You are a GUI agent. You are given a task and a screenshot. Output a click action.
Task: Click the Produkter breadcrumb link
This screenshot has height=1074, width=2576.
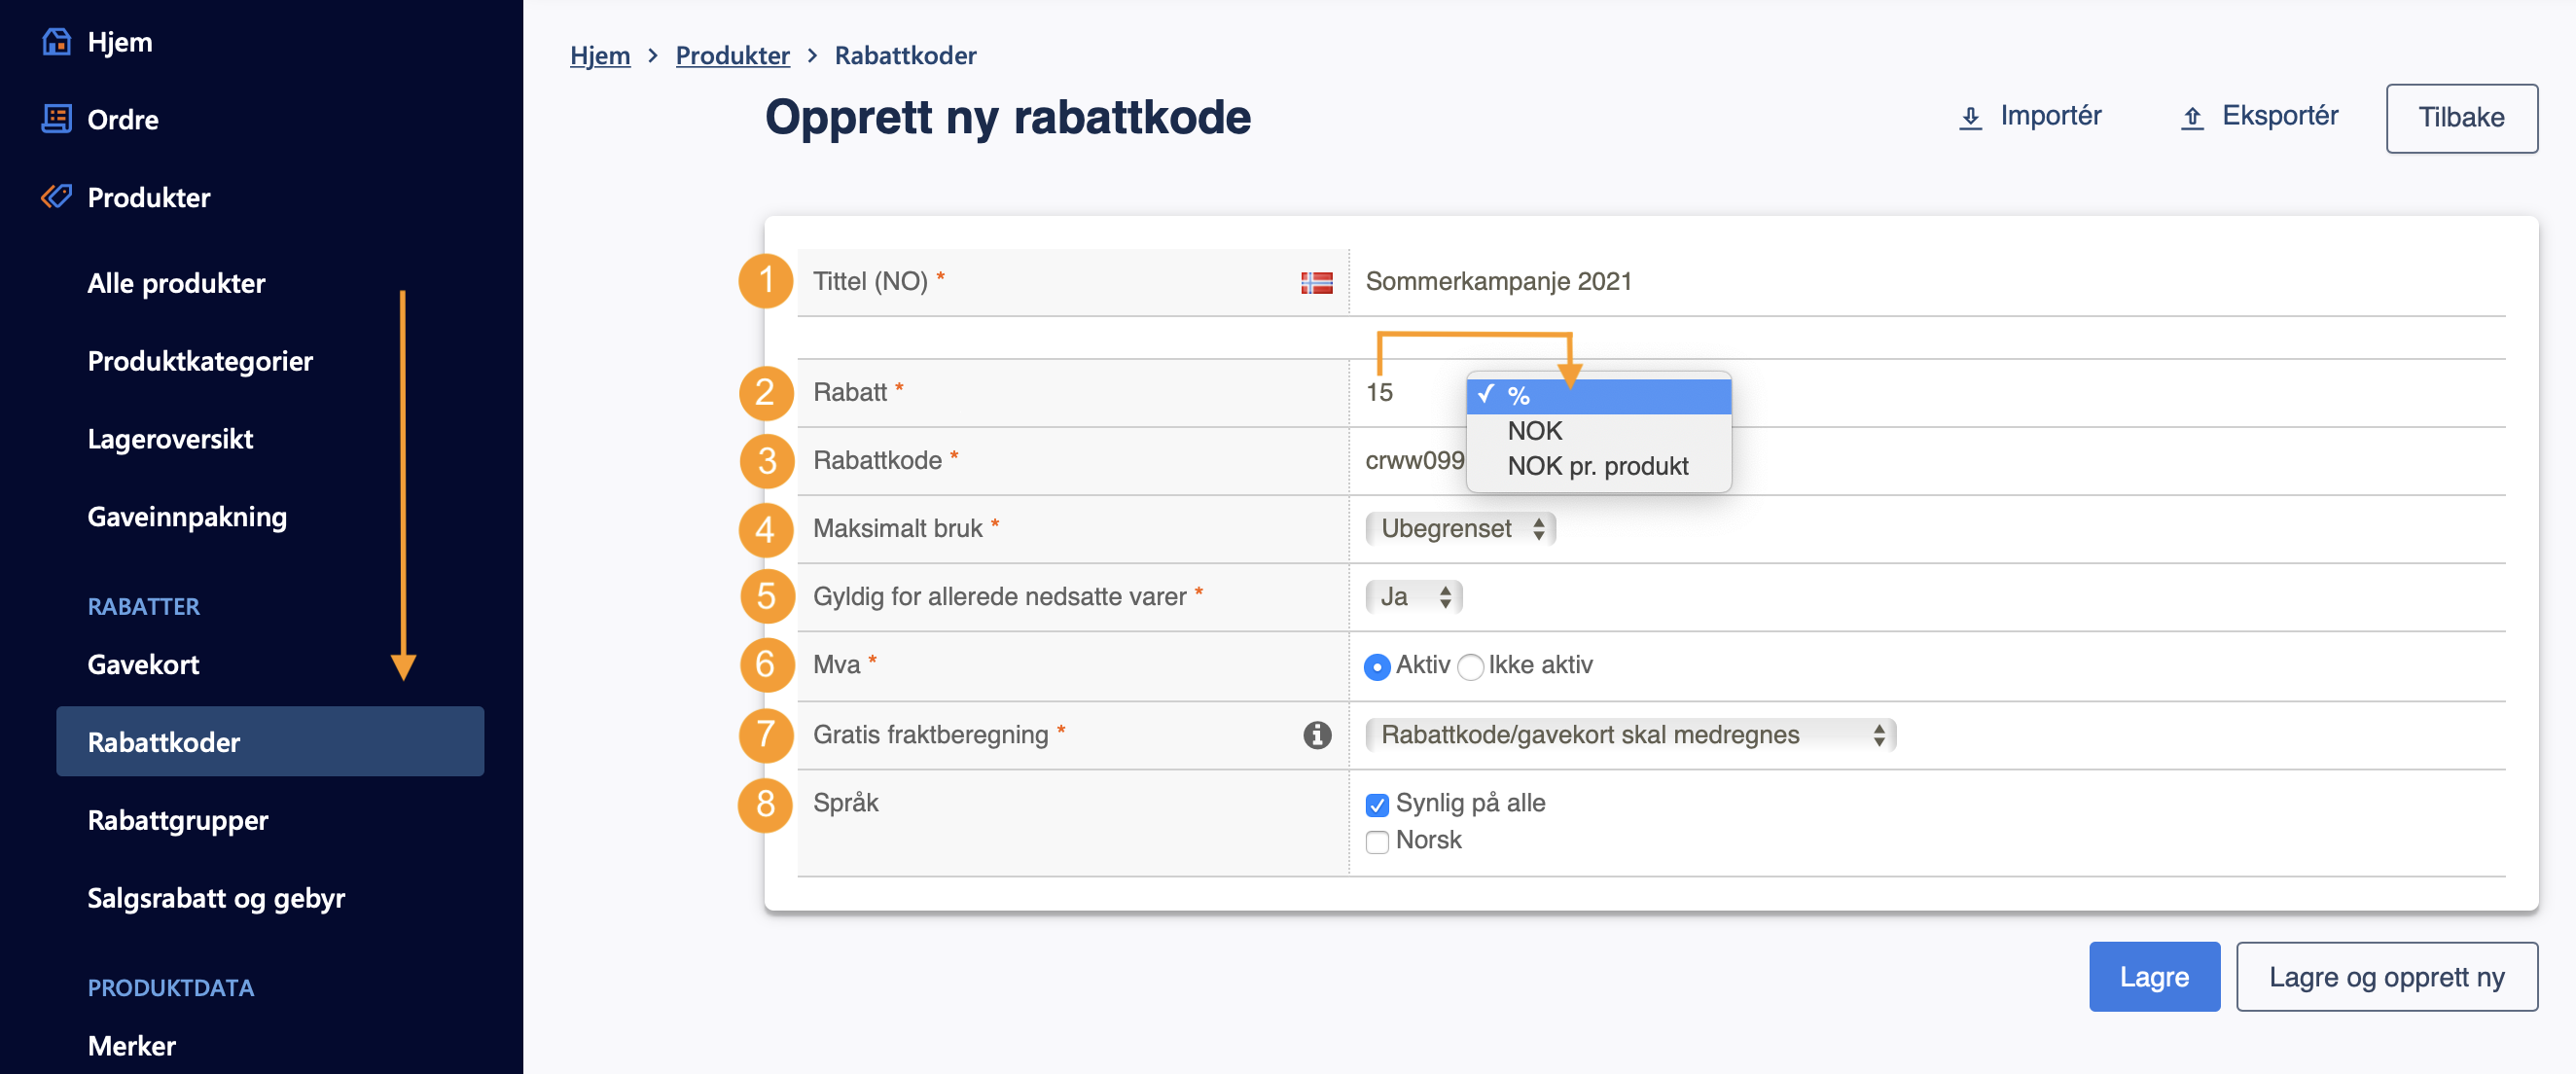coord(733,55)
